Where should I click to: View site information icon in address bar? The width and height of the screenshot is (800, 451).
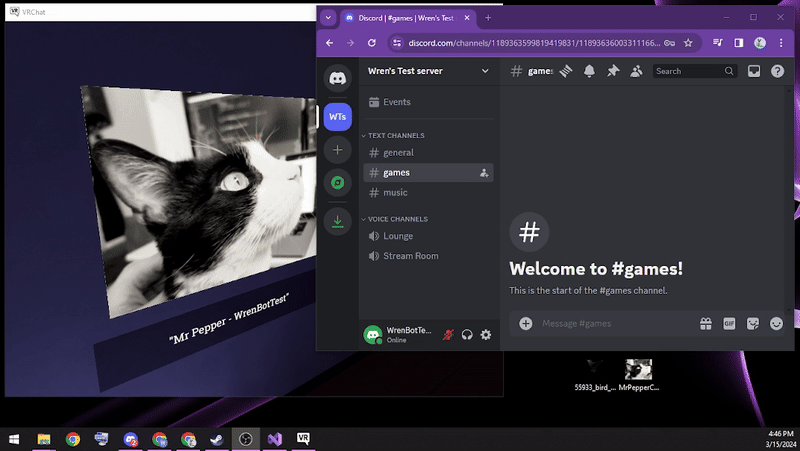[x=397, y=43]
